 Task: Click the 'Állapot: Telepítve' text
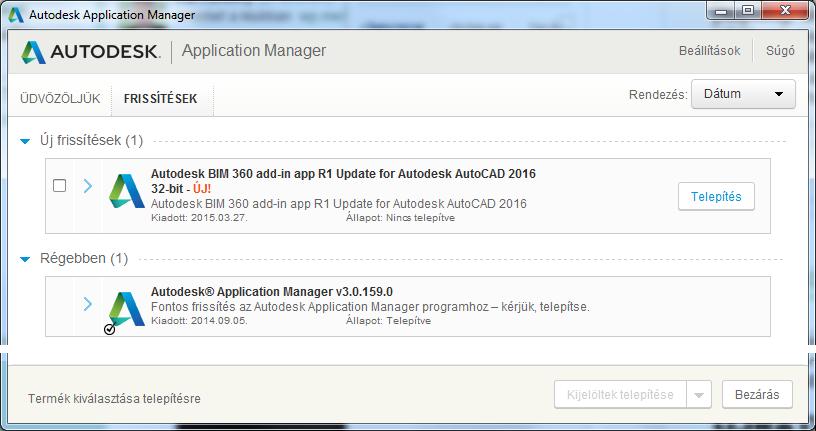pos(388,321)
